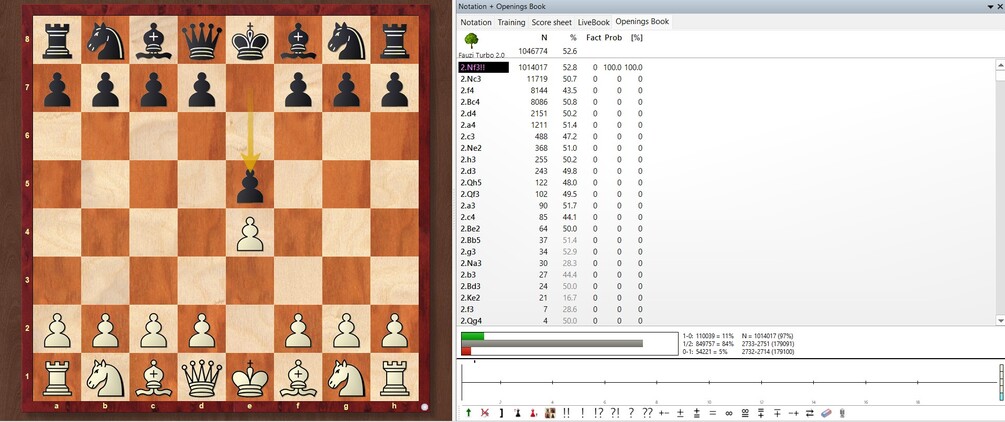The image size is (1005, 422).
Task: Click the white pawn on e4
Action: (250, 233)
